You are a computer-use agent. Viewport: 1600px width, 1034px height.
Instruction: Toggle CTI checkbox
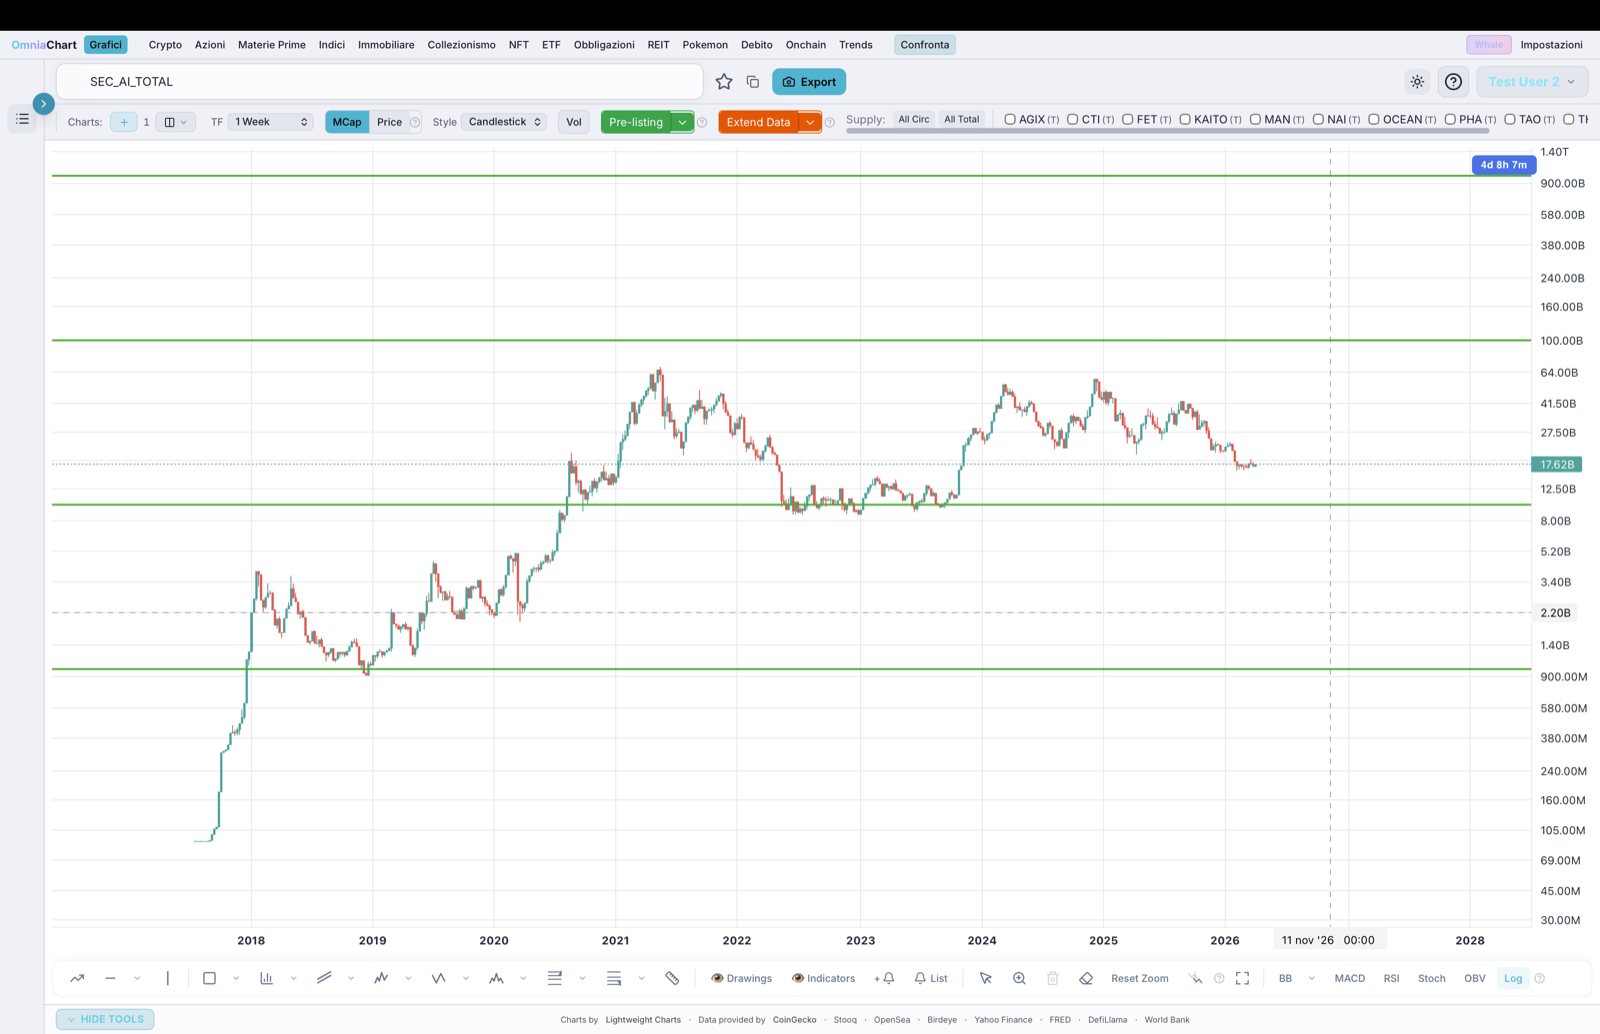click(x=1072, y=119)
